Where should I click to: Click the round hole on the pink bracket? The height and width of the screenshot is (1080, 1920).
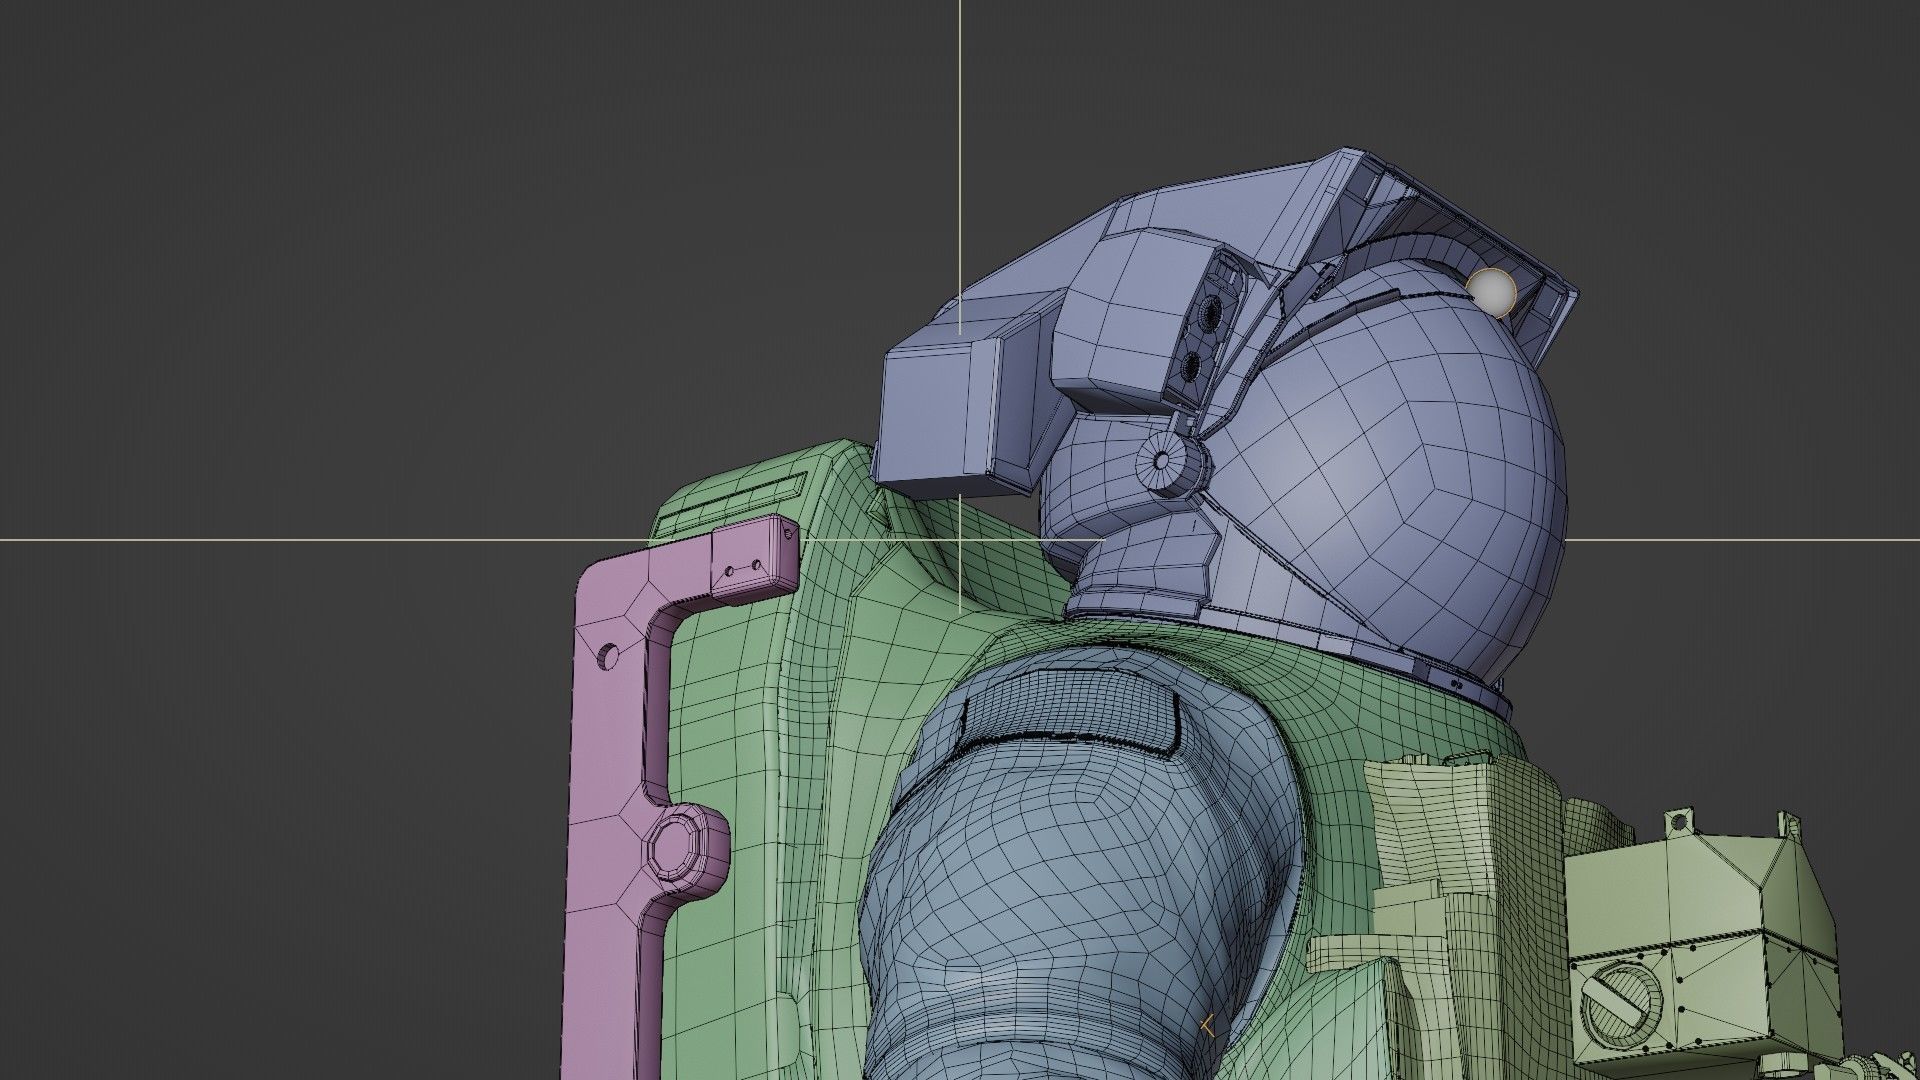pos(606,656)
